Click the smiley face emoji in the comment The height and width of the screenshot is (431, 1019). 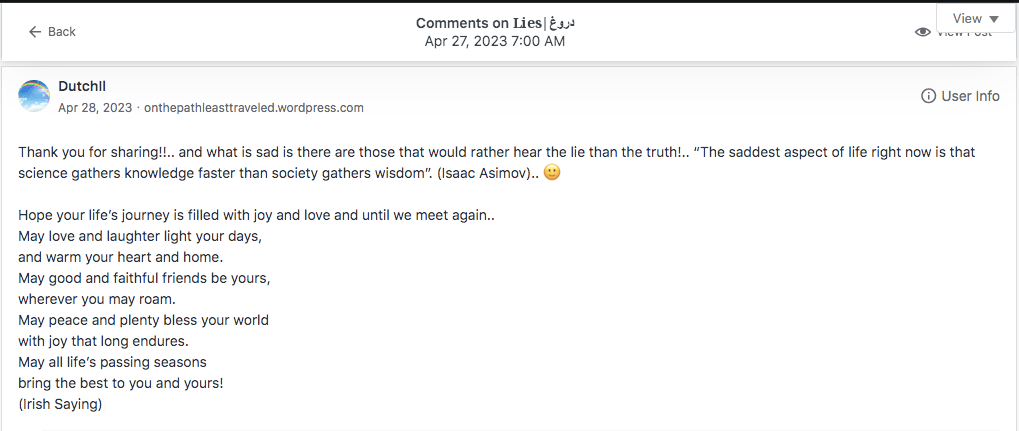pos(552,172)
